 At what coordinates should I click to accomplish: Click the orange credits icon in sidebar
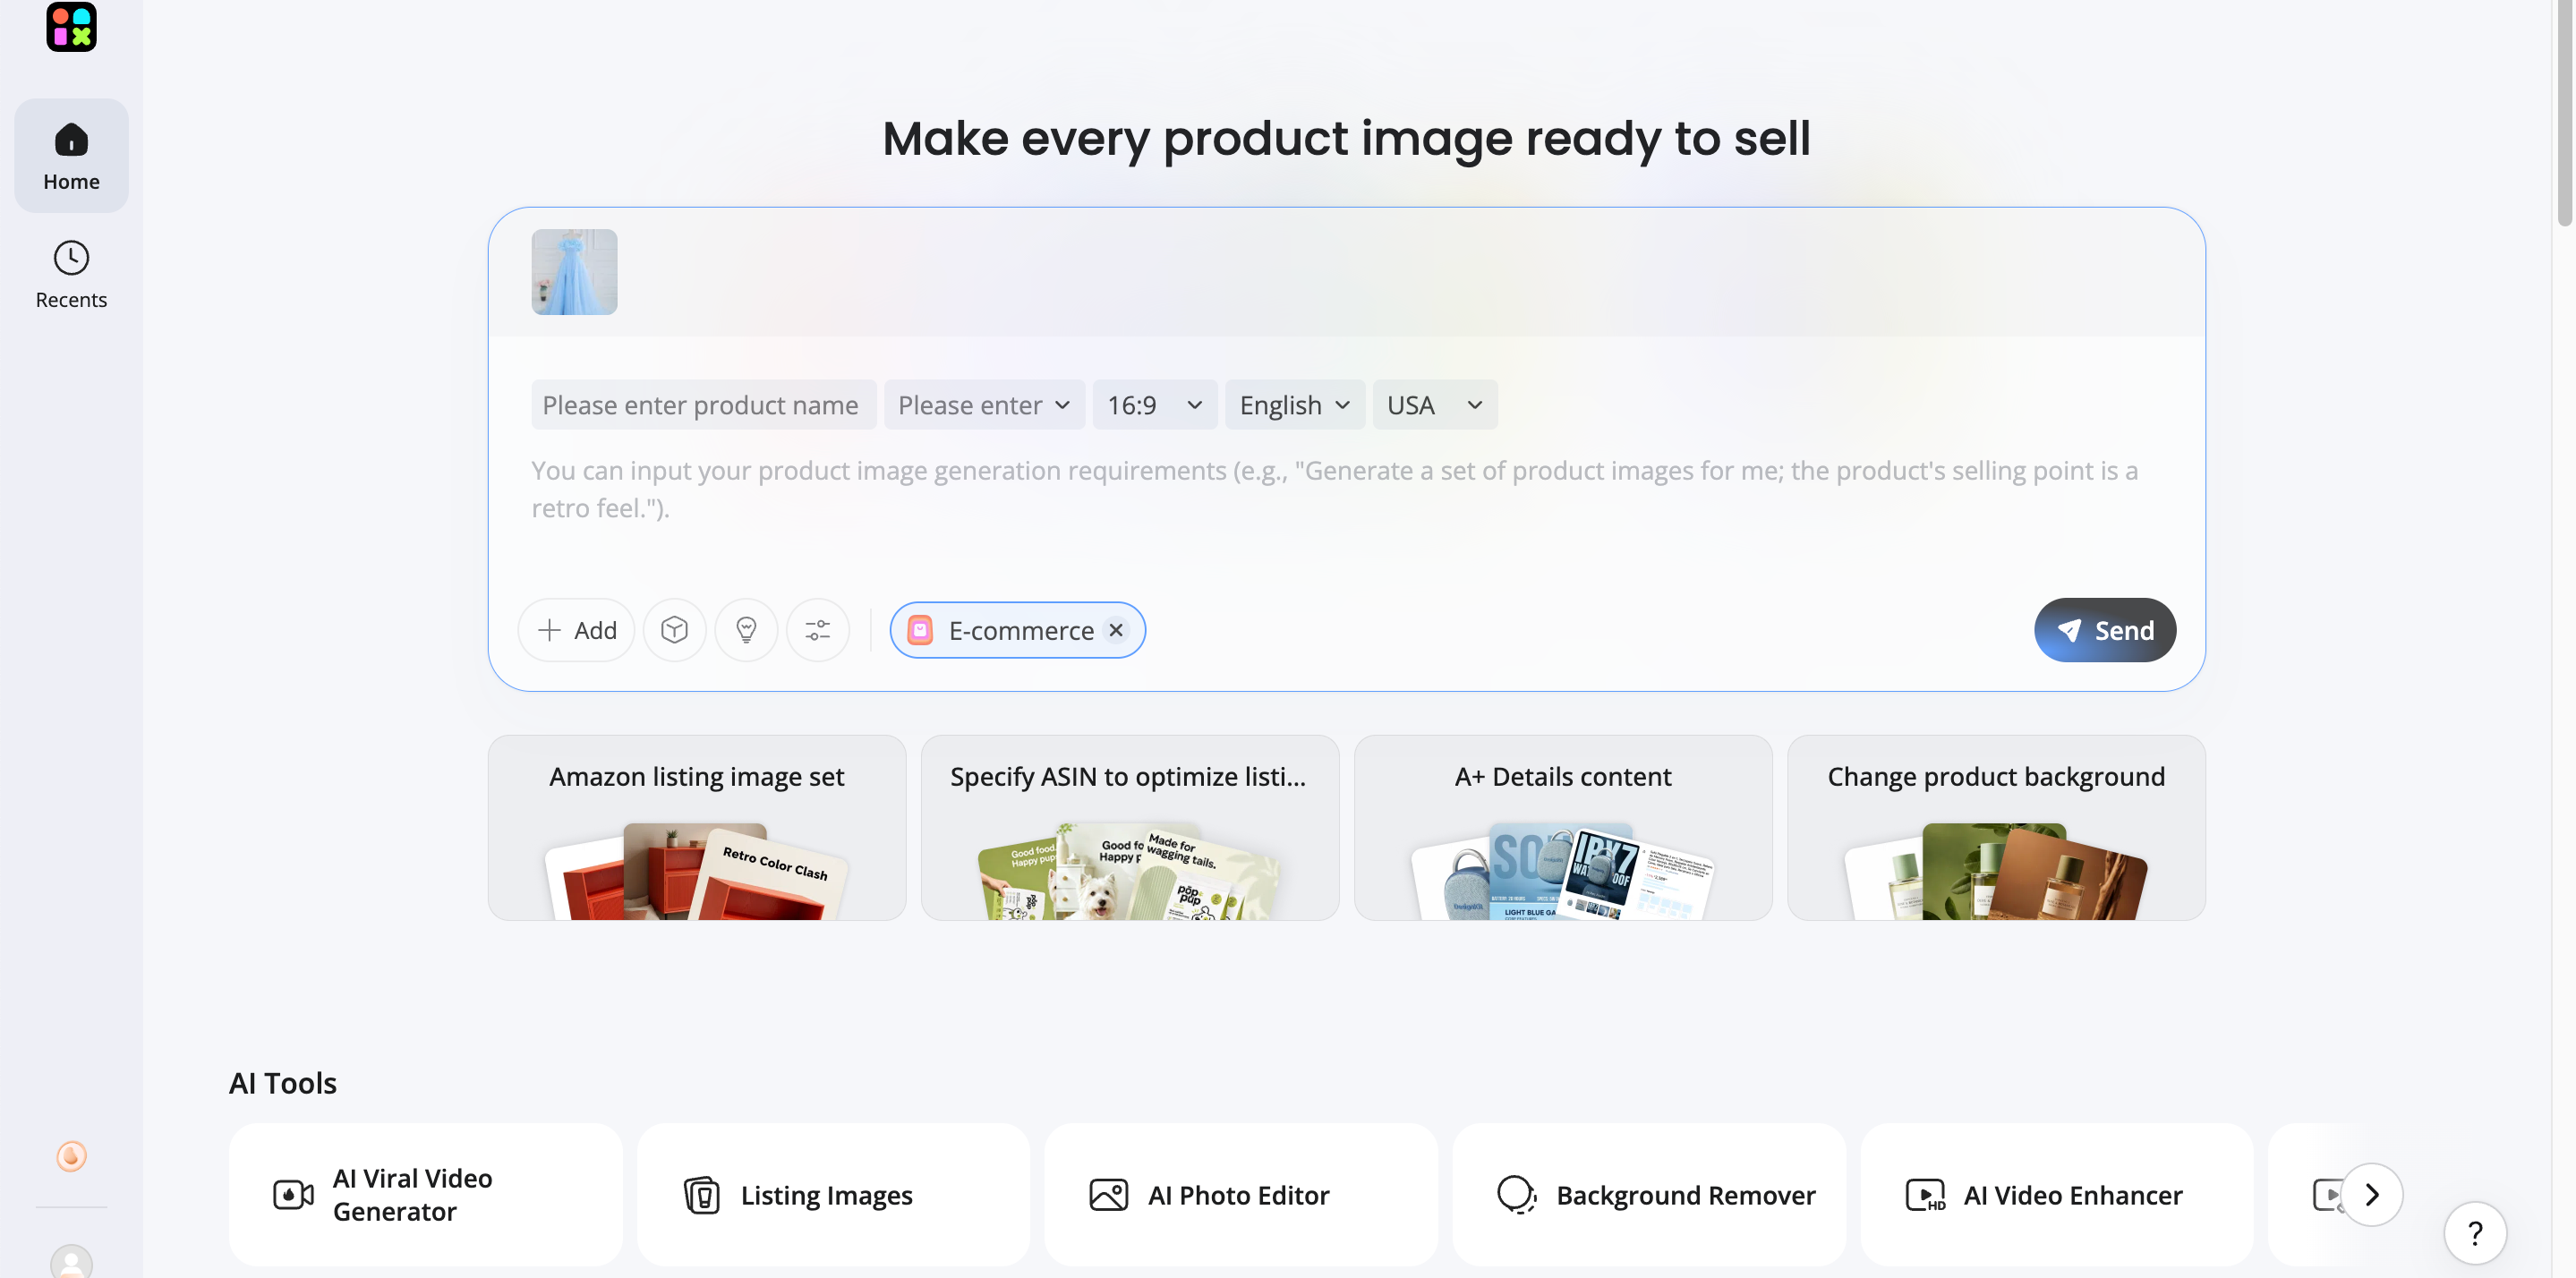click(71, 1156)
